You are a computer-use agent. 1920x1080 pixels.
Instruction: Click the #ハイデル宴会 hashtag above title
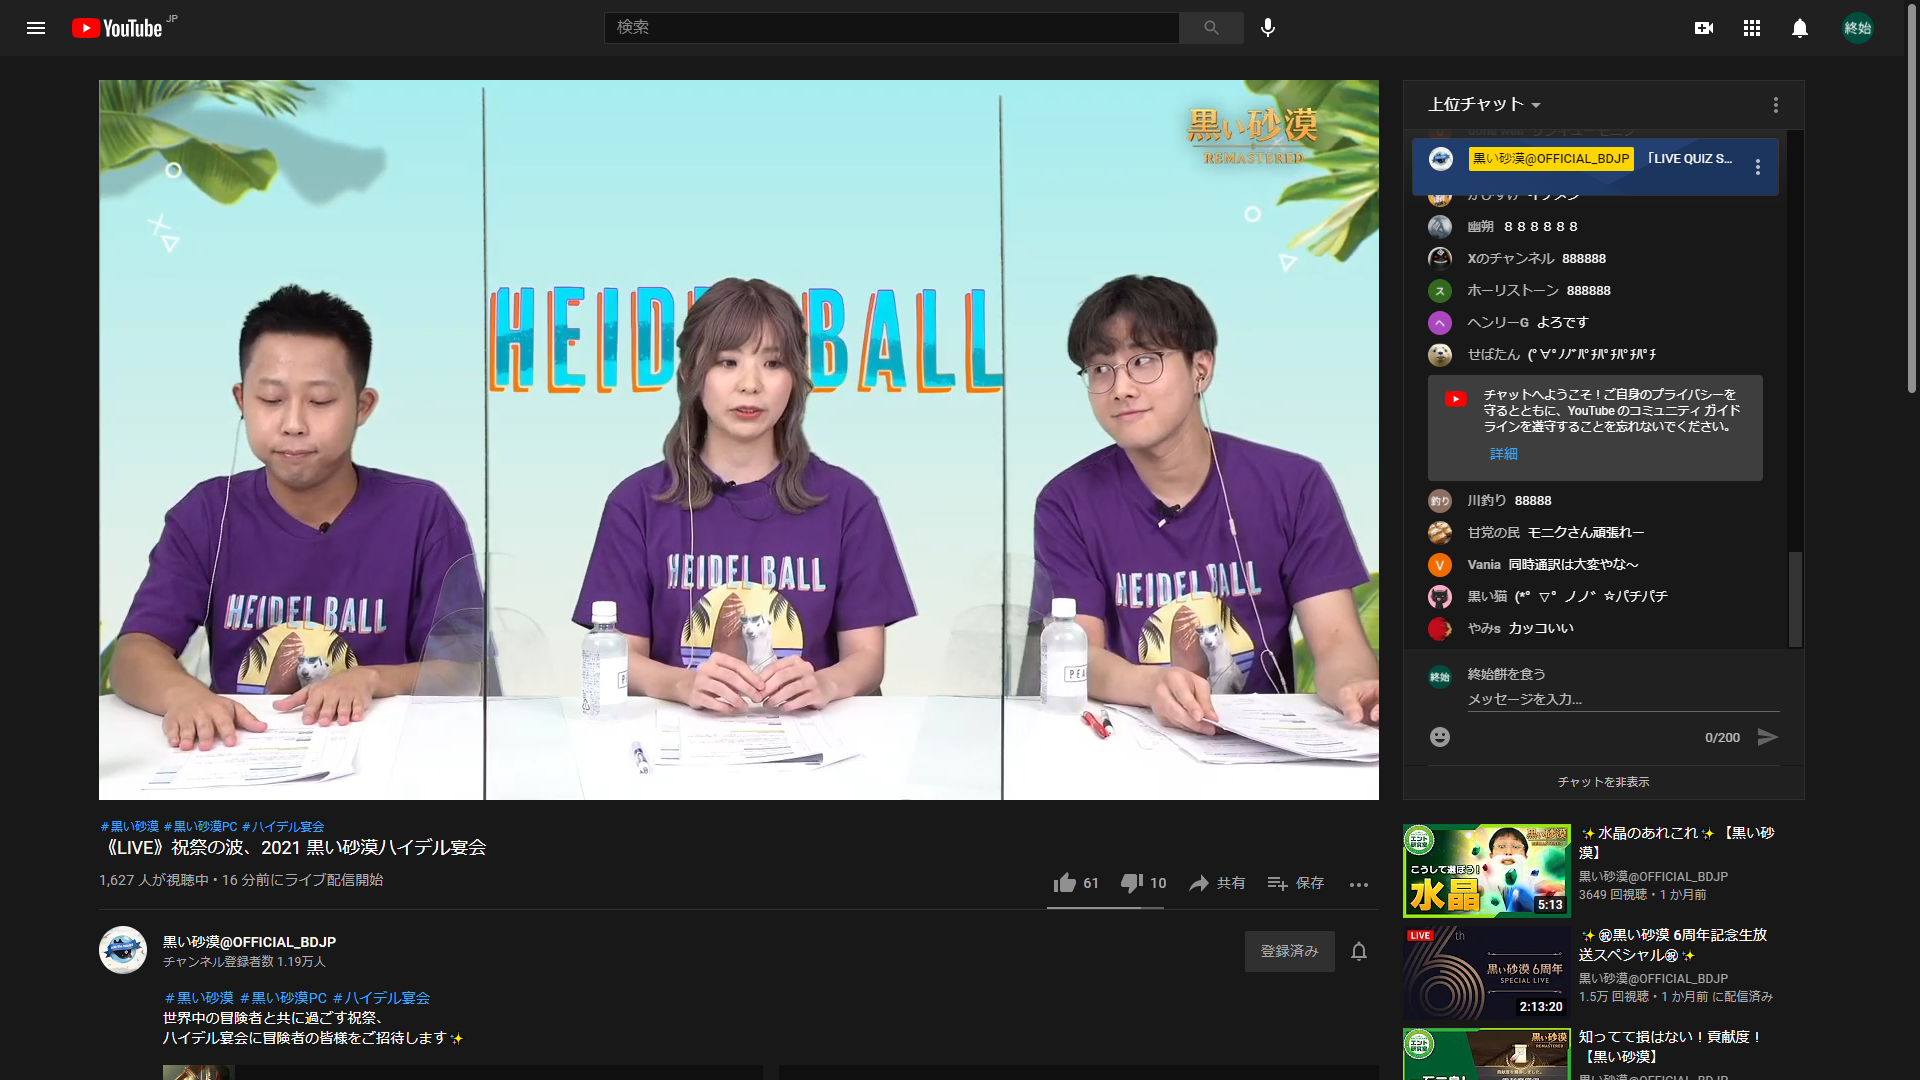click(x=283, y=827)
